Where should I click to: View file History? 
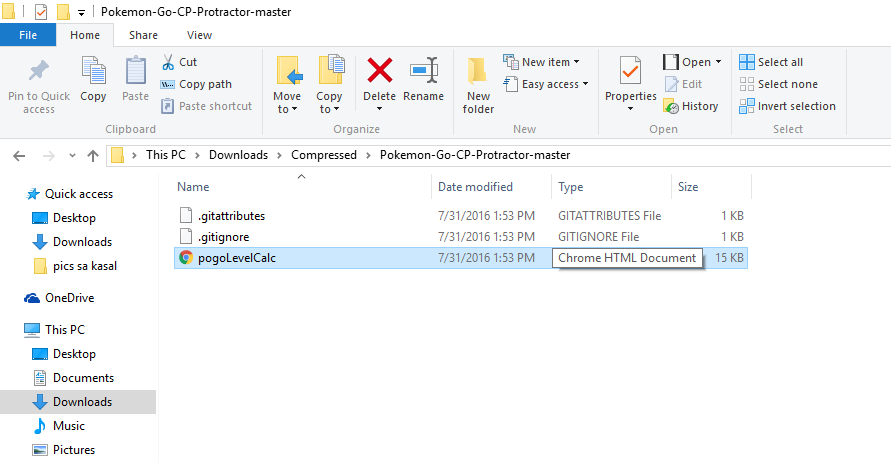tap(690, 106)
